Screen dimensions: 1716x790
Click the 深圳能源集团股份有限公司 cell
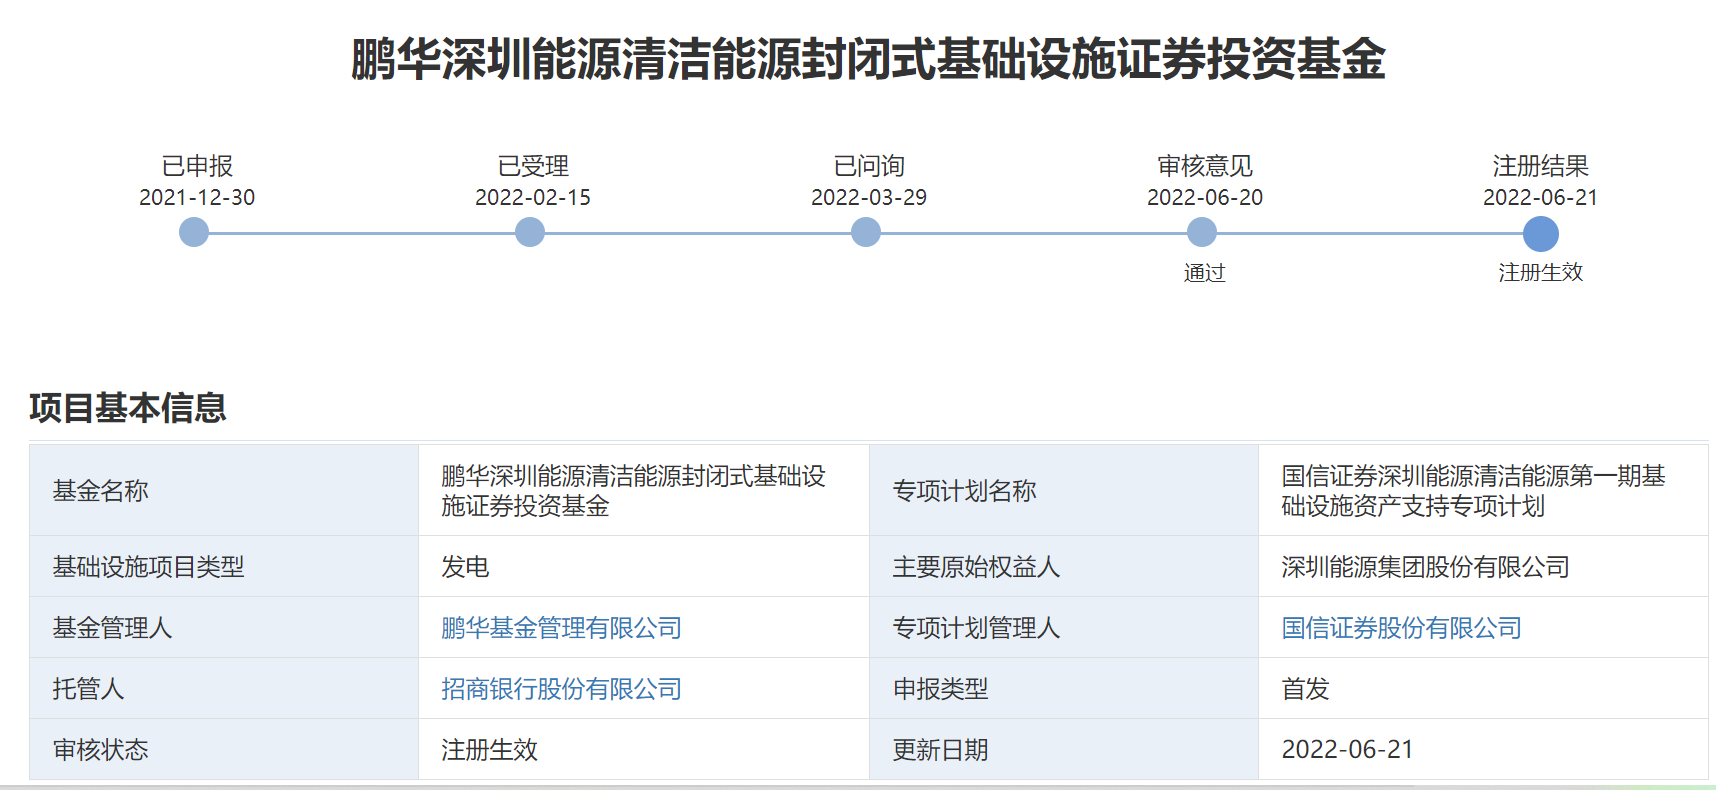[x=1425, y=567]
